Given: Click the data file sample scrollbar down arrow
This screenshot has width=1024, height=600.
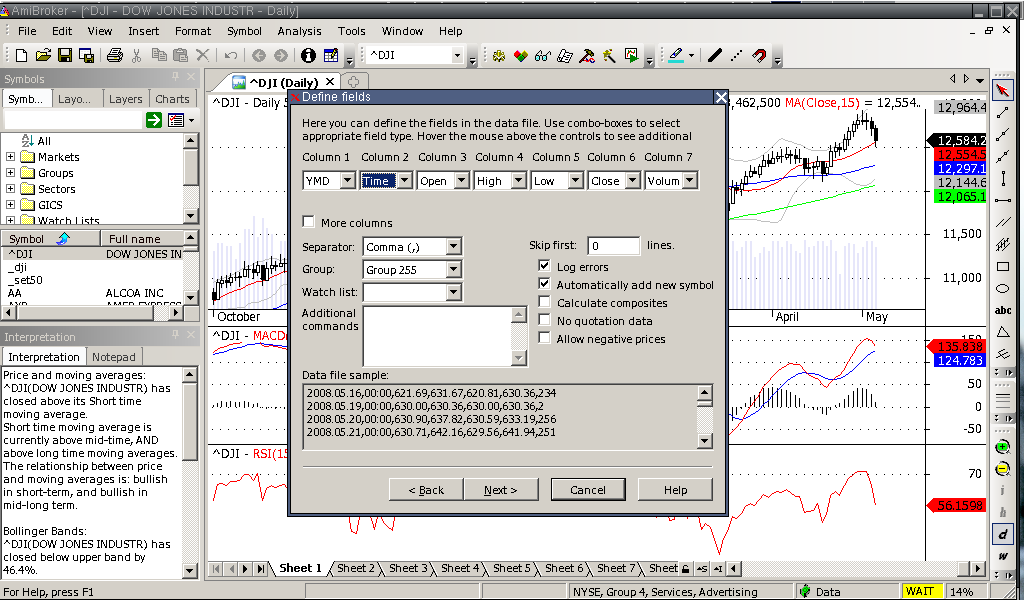Looking at the screenshot, I should pyautogui.click(x=704, y=441).
